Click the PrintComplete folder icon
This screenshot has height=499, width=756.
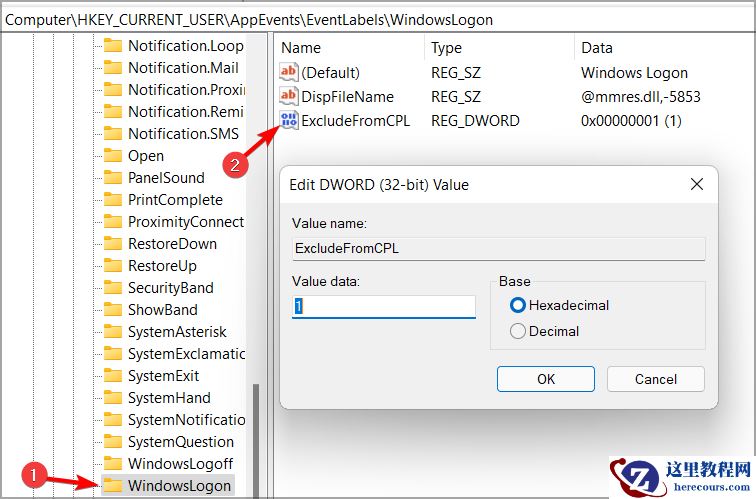113,200
